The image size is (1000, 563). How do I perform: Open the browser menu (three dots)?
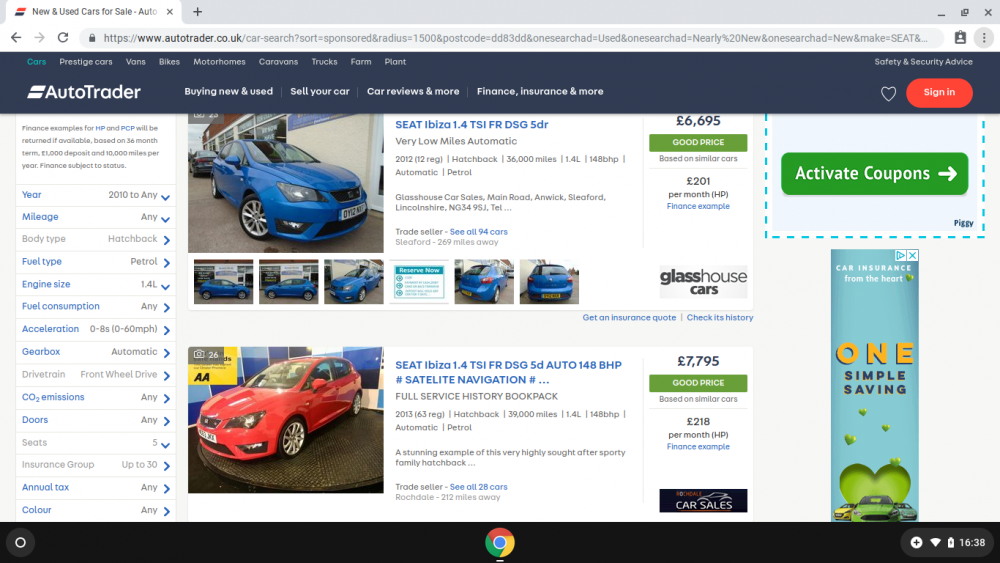(x=984, y=38)
